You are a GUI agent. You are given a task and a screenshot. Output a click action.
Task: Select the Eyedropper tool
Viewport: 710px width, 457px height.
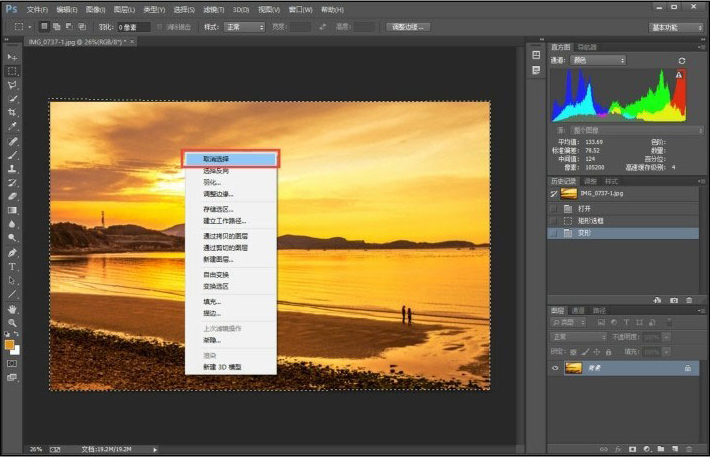13,127
